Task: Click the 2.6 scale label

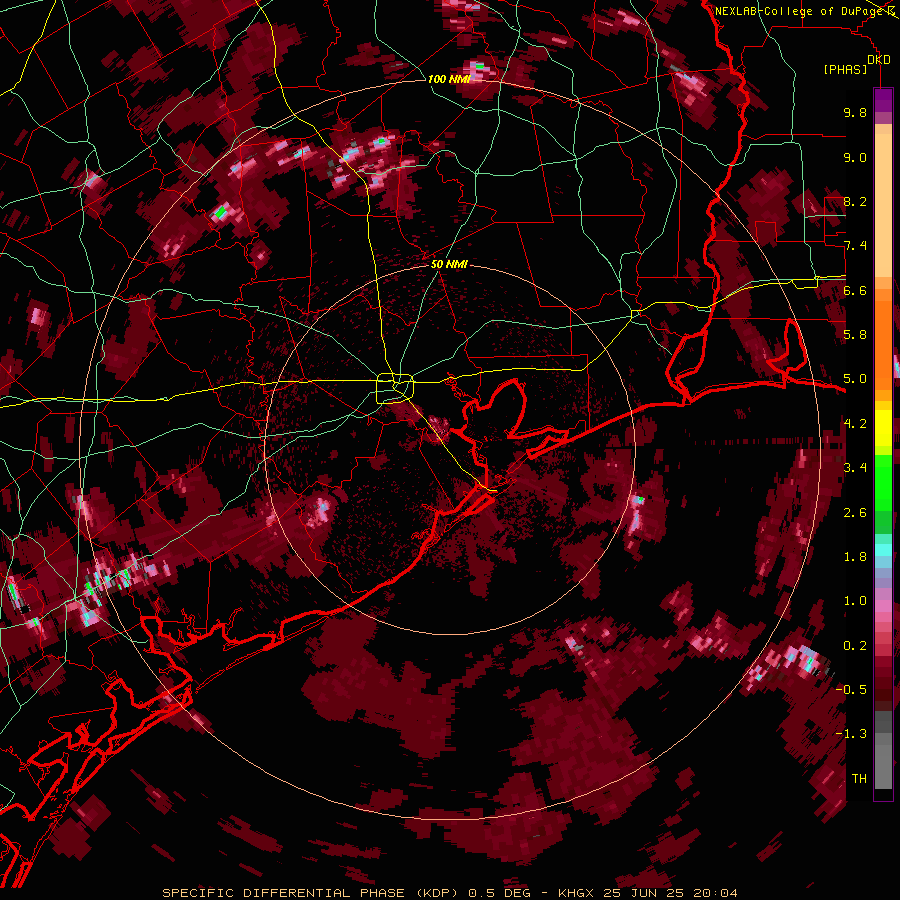Action: point(855,512)
